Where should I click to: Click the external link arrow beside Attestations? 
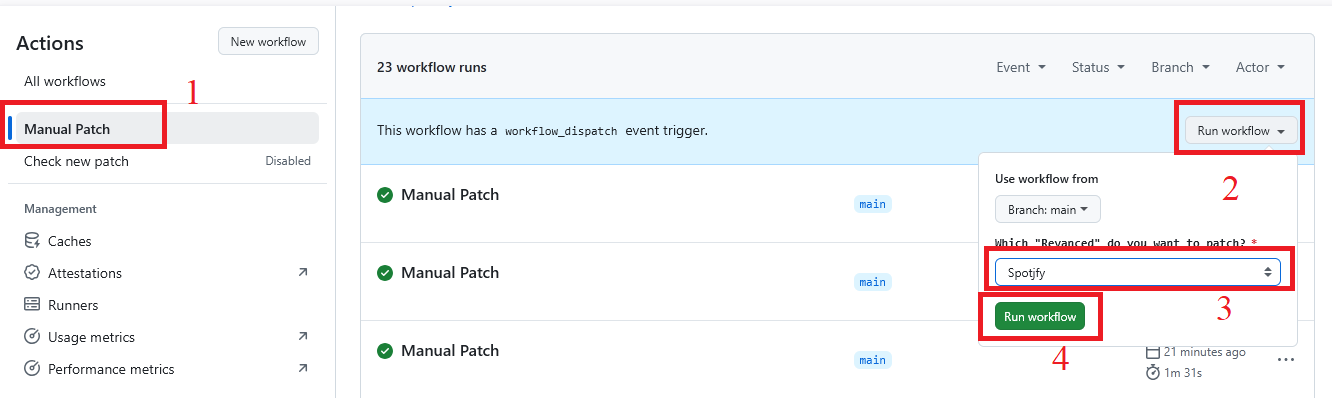(x=303, y=273)
